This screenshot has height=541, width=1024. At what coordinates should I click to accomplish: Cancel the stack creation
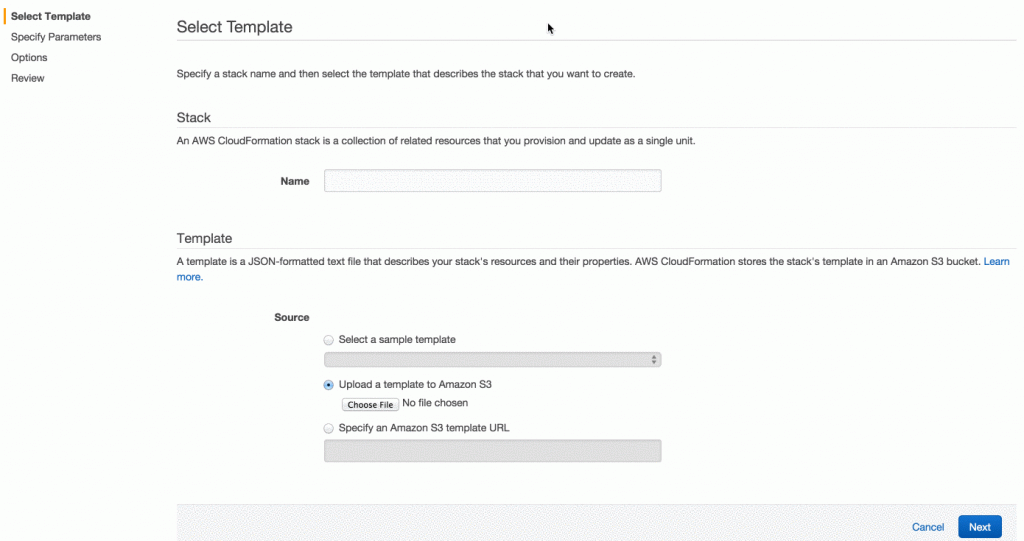928,527
